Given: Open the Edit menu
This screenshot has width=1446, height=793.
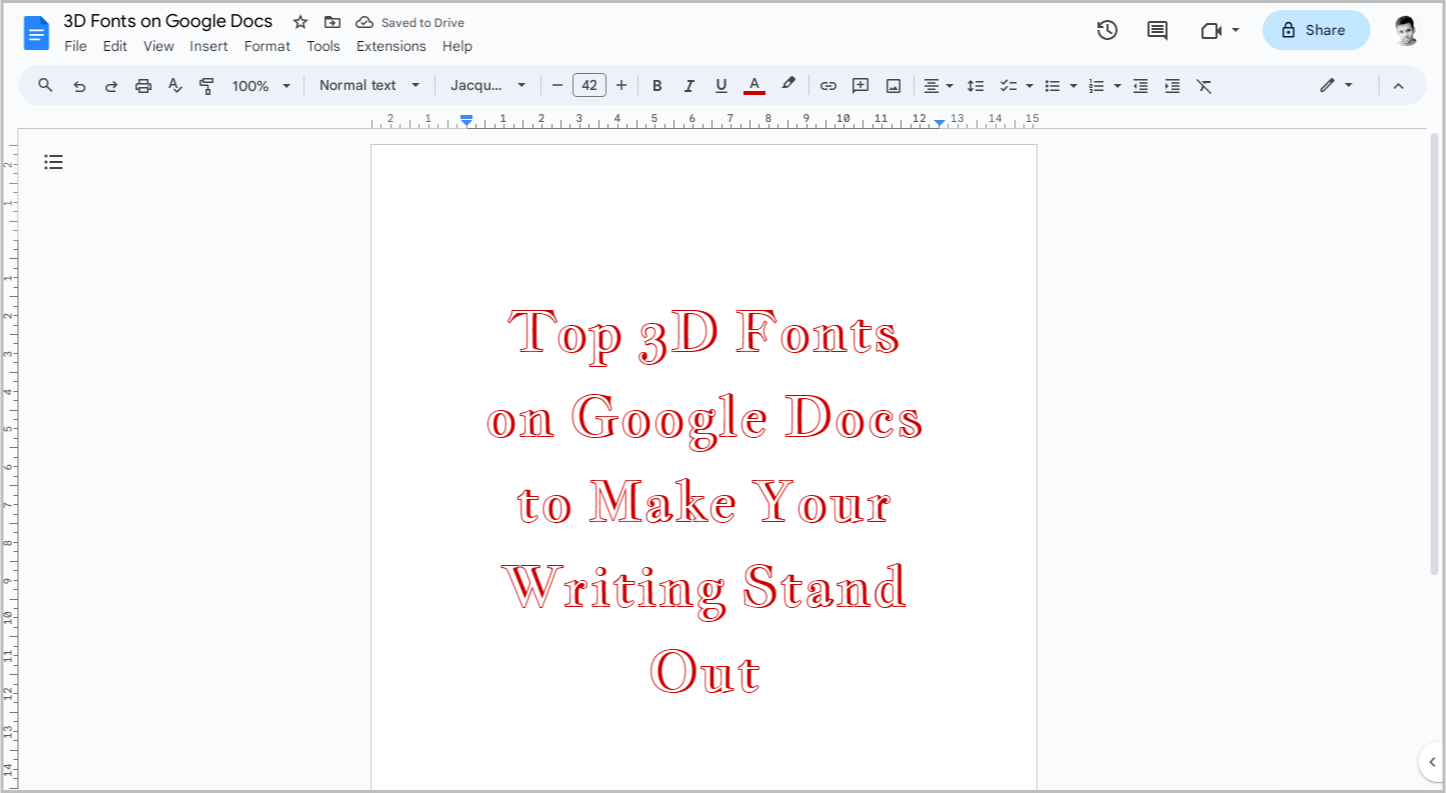Looking at the screenshot, I should tap(115, 46).
